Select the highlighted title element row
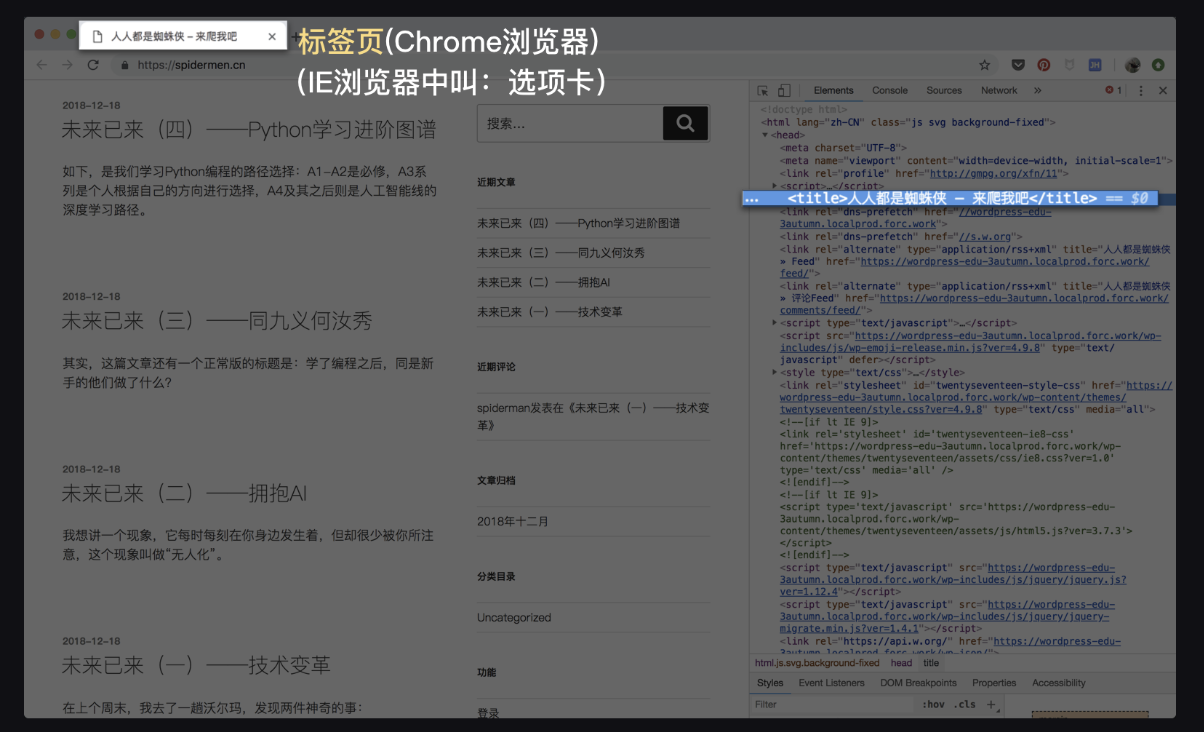Image resolution: width=1204 pixels, height=732 pixels. [x=950, y=198]
